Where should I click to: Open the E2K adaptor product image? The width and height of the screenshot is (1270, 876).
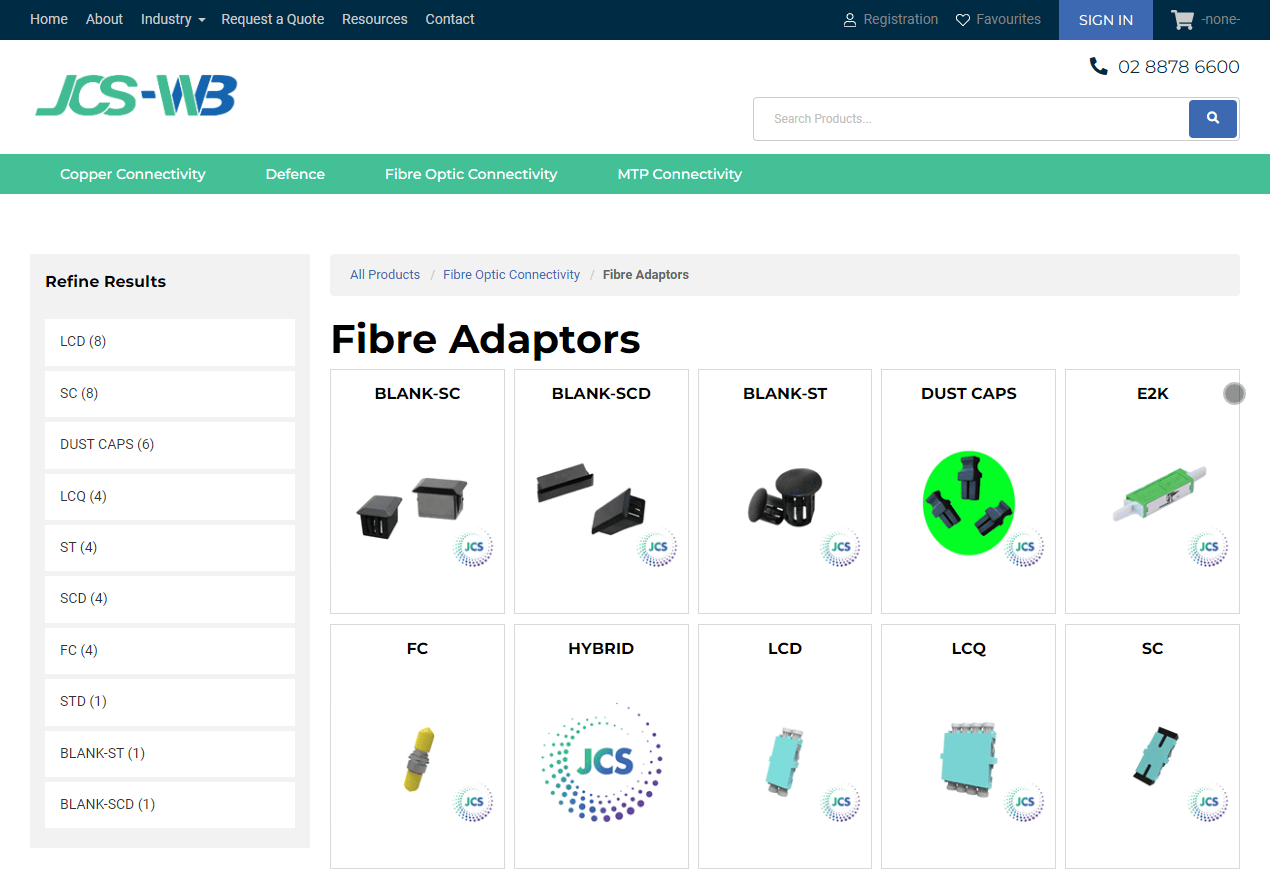pos(1152,495)
